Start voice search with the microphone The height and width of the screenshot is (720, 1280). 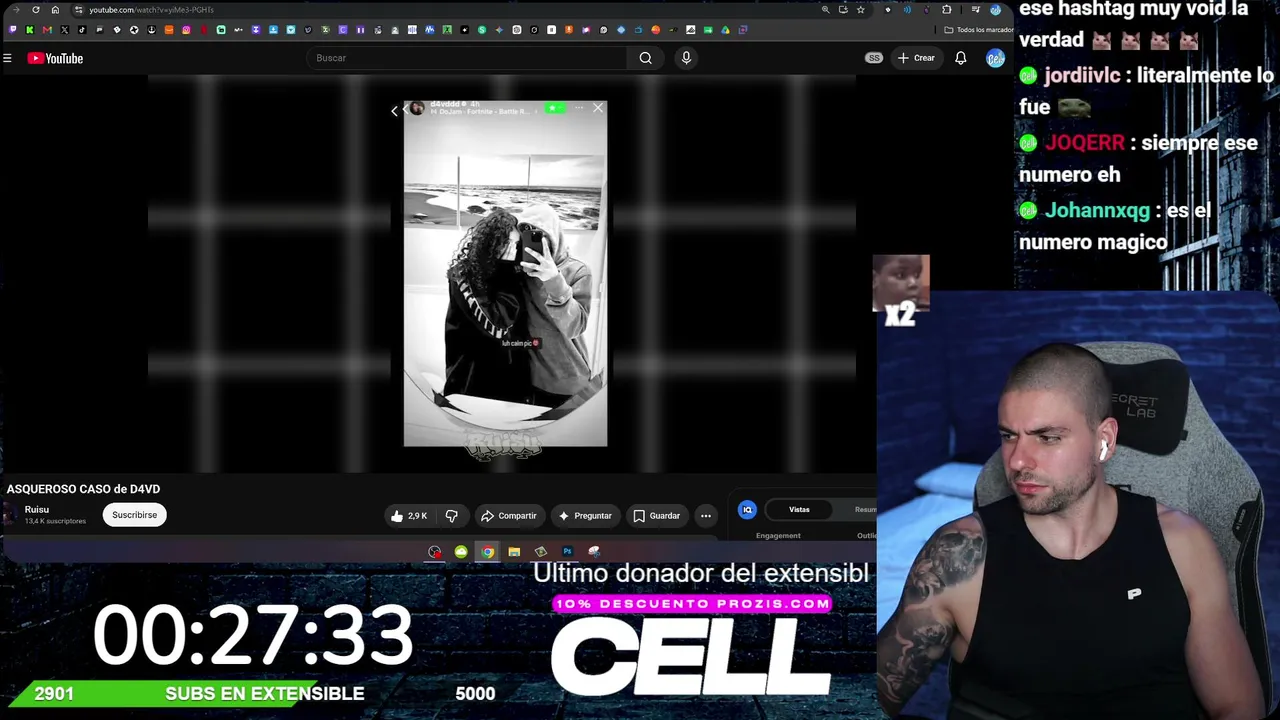click(686, 58)
